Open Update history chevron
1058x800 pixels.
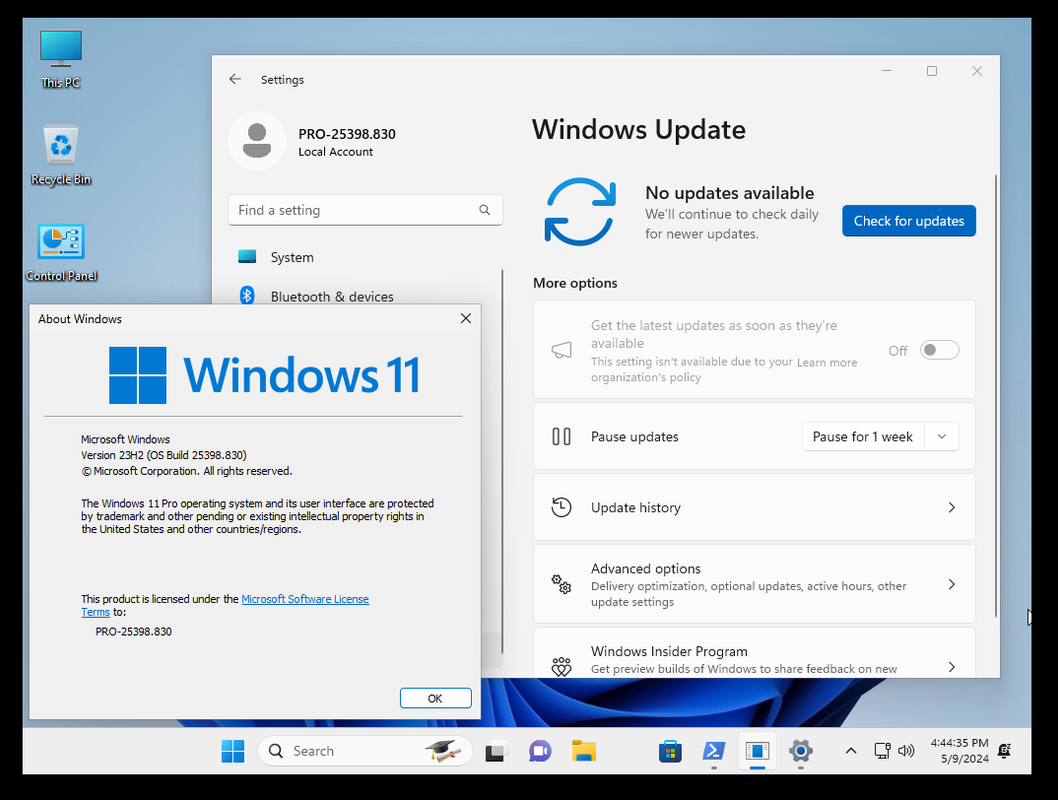point(951,507)
